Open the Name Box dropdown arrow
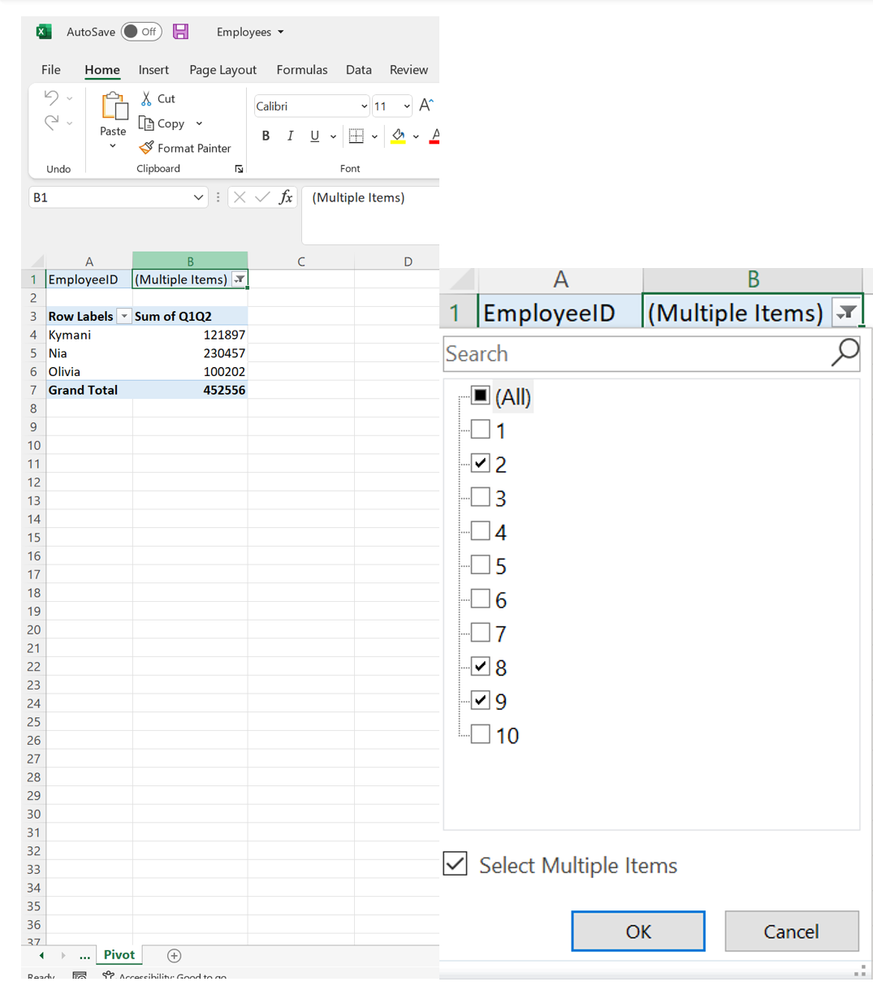 (x=199, y=198)
